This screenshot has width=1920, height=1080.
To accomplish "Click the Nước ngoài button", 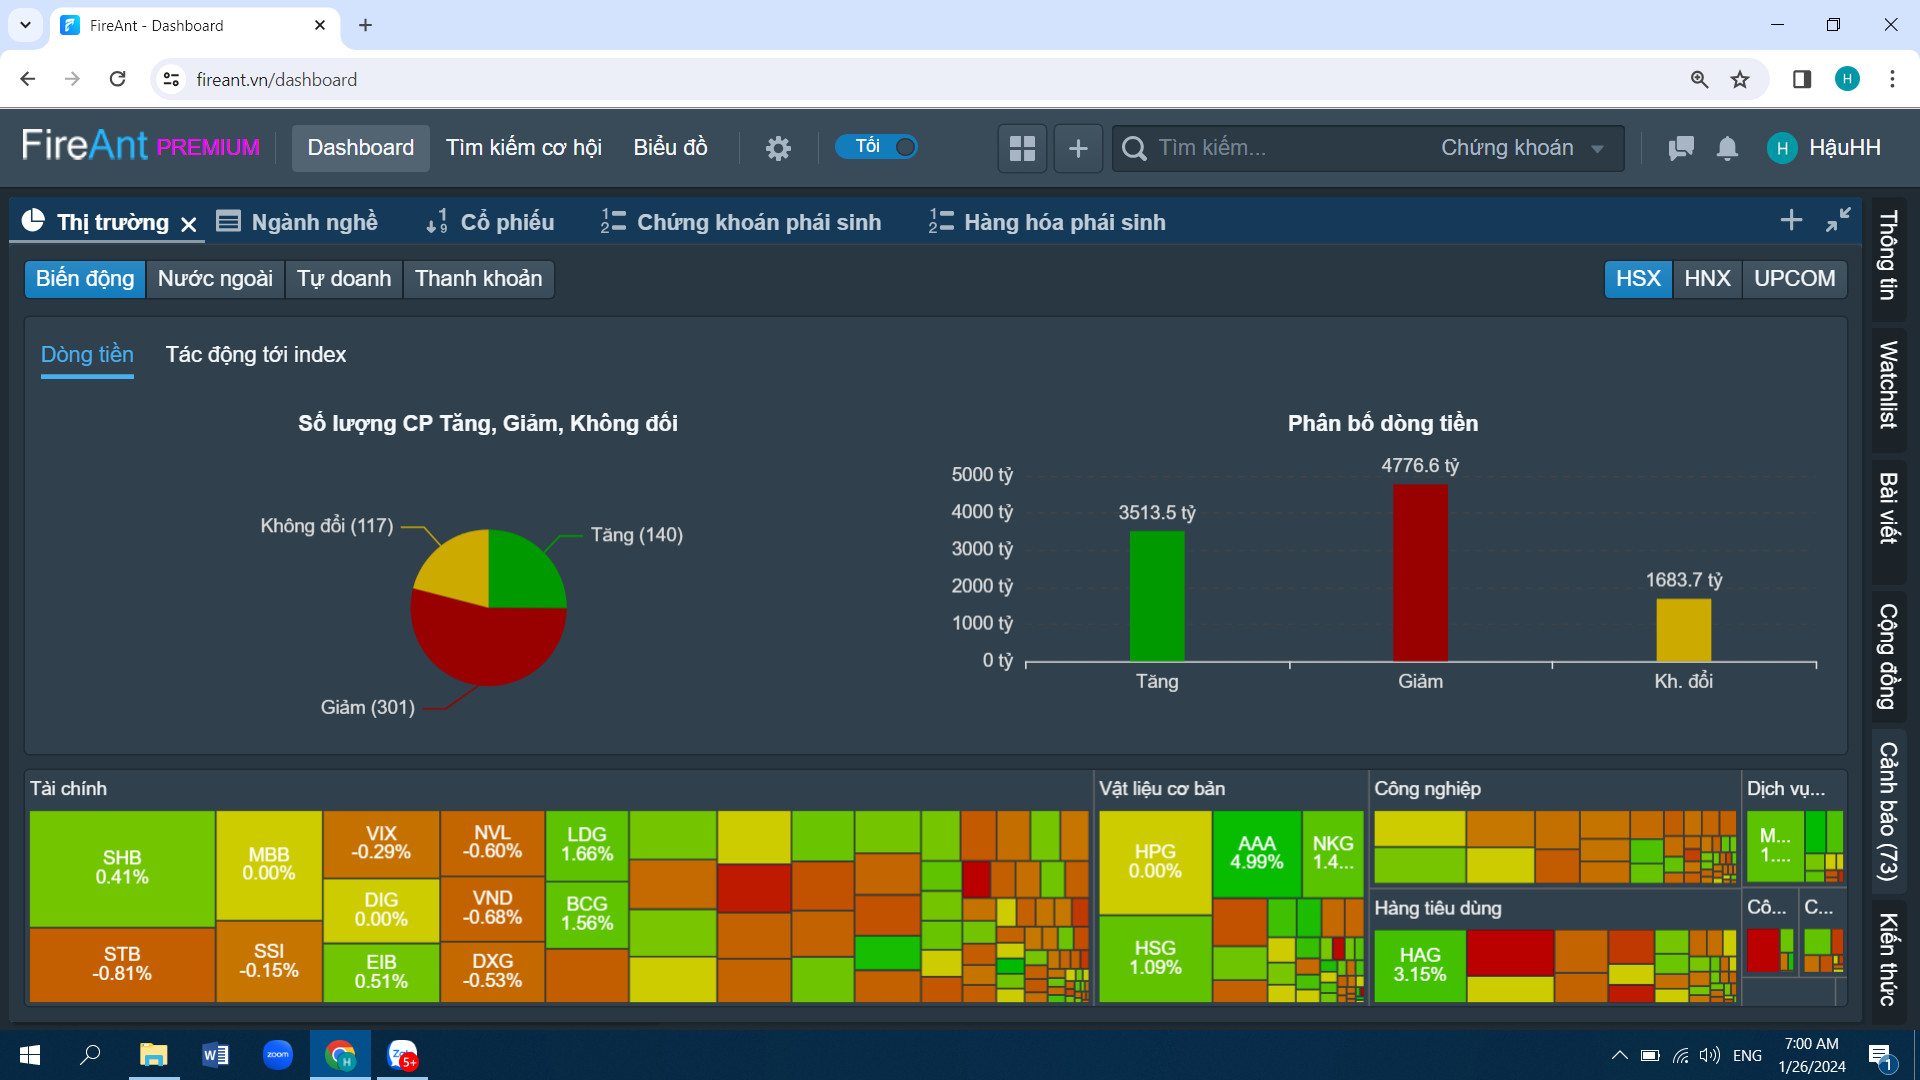I will coord(215,278).
